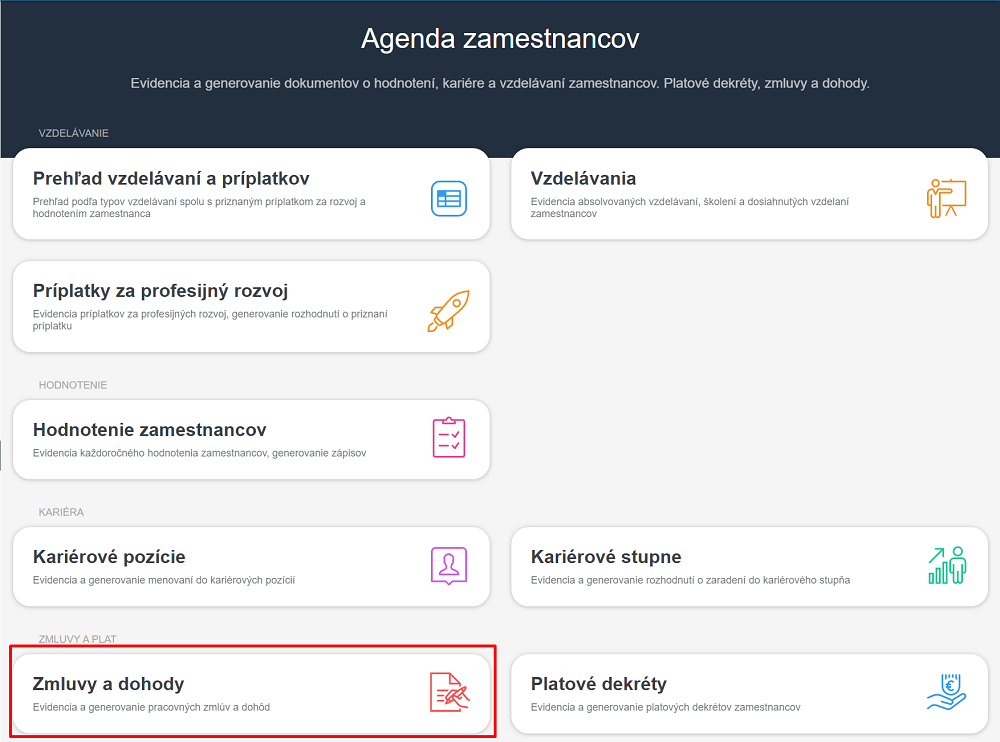The height and width of the screenshot is (742, 1000).
Task: Click the green growth chart icon
Action: pyautogui.click(x=946, y=565)
